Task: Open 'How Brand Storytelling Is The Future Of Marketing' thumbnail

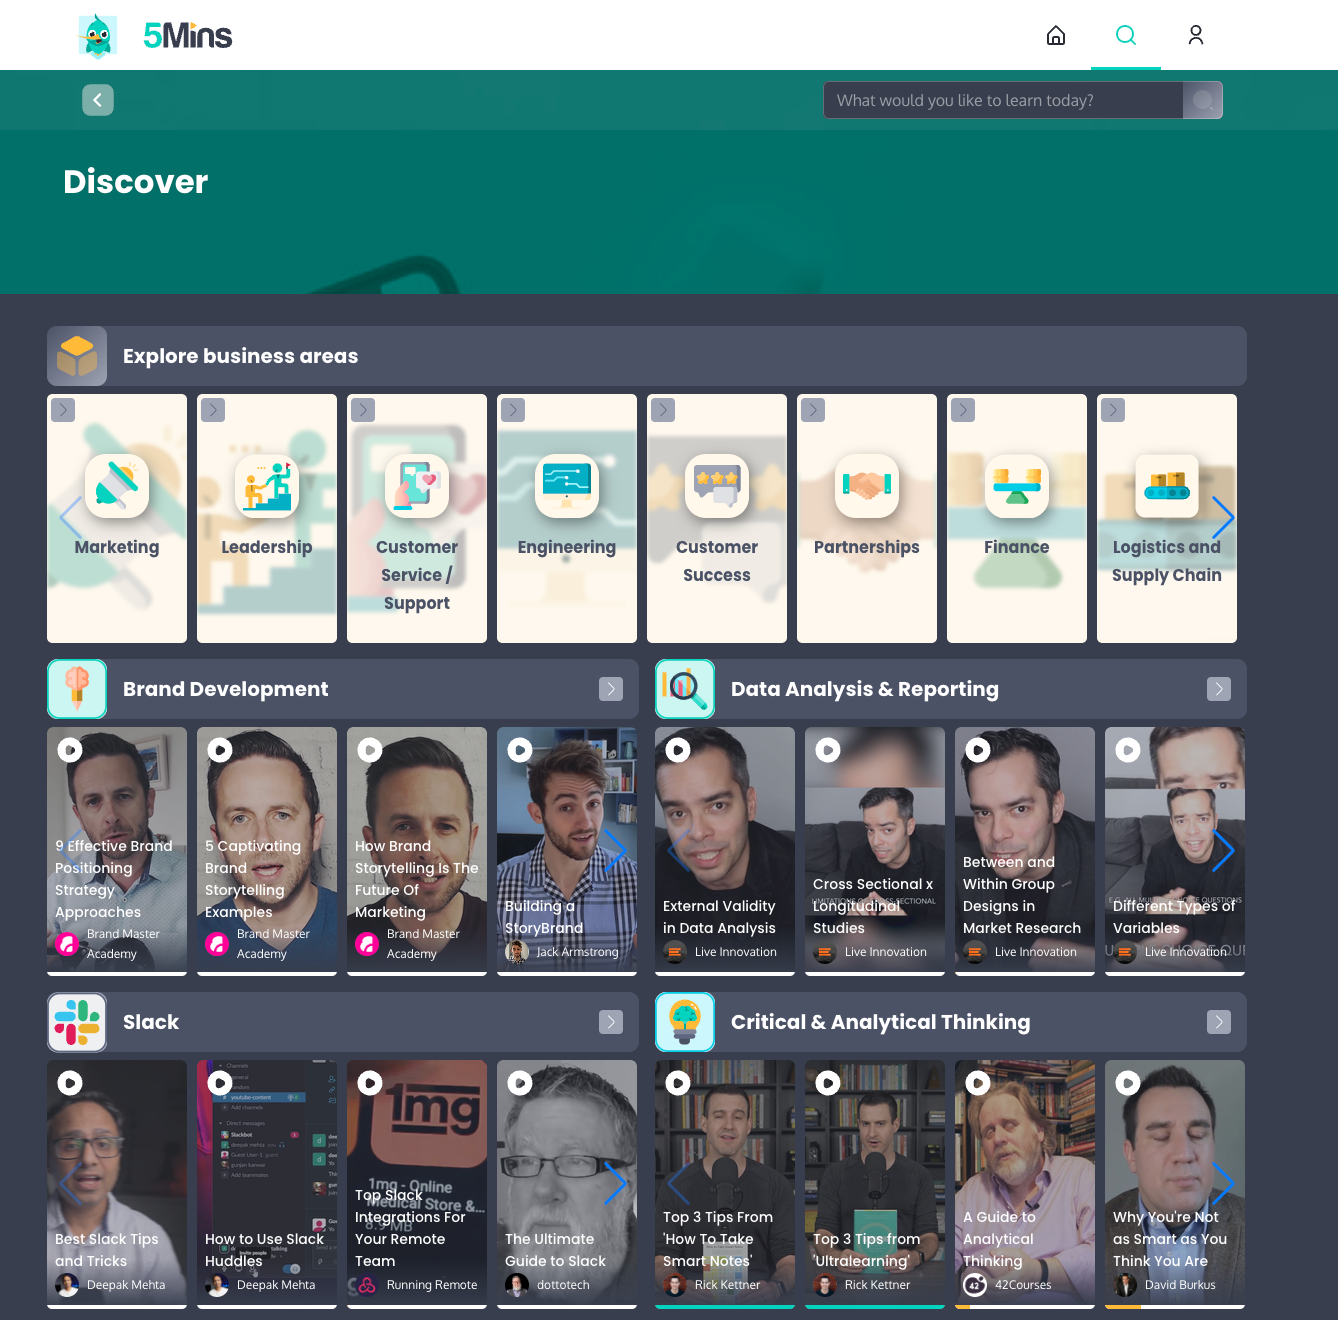Action: pos(417,850)
